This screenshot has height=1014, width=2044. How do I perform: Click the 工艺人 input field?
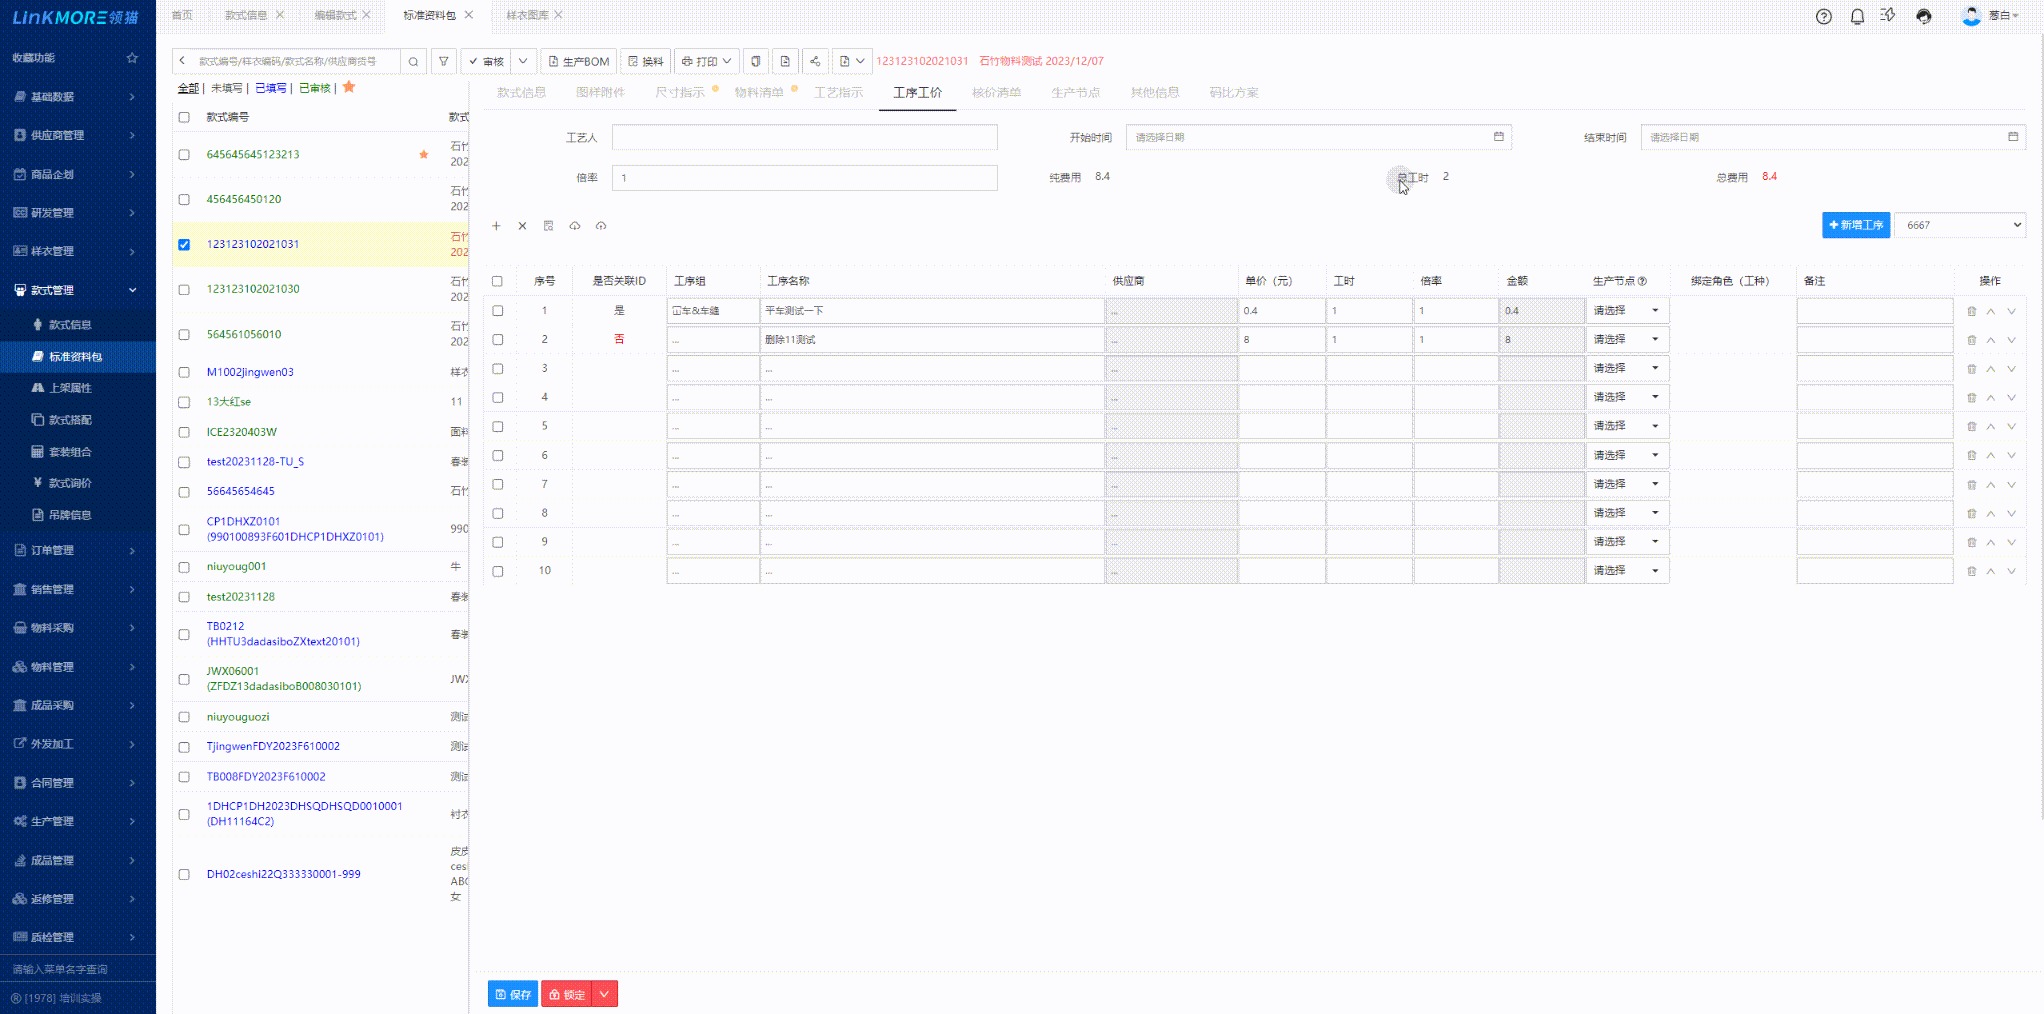(x=804, y=137)
